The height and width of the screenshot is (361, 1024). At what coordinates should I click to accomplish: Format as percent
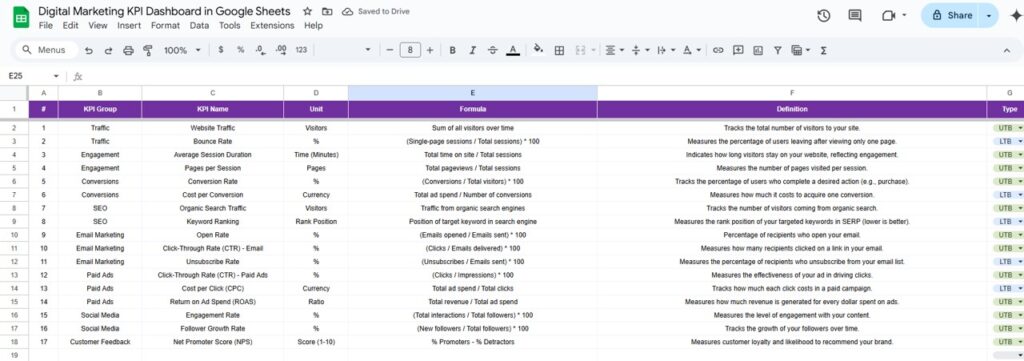(x=240, y=50)
